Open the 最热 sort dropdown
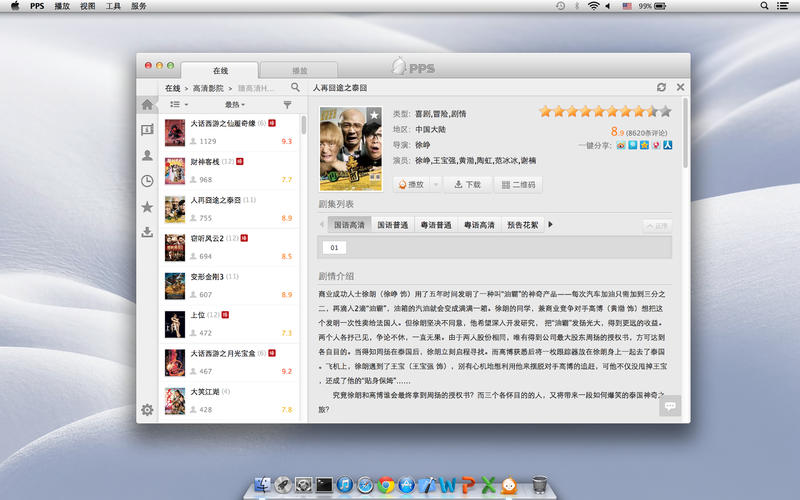This screenshot has height=500, width=800. [x=235, y=104]
